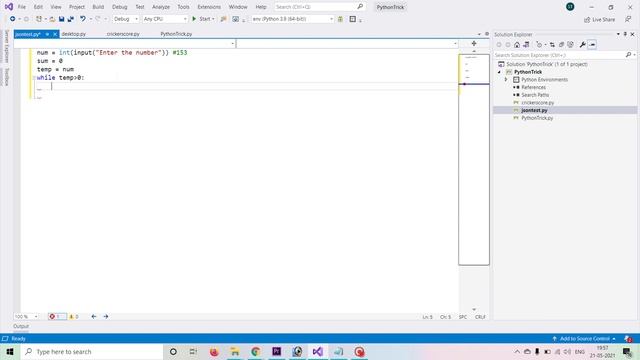Click the Sync with Active Document icon
The width and height of the screenshot is (640, 360).
[x=552, y=44]
